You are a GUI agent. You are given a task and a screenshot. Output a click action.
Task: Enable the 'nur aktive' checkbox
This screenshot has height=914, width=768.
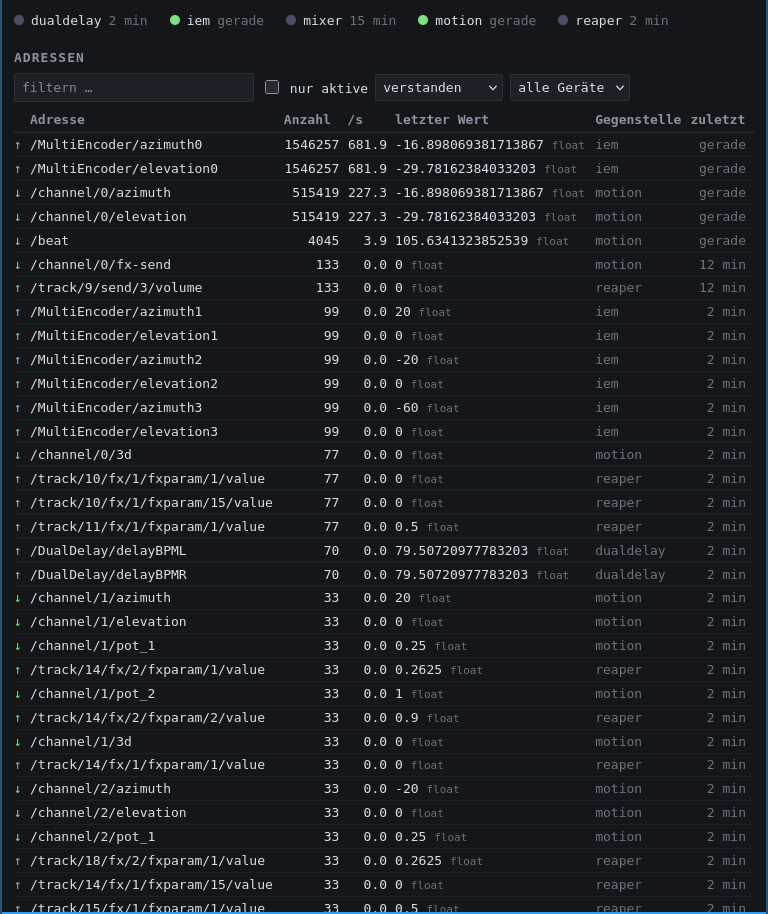(272, 87)
